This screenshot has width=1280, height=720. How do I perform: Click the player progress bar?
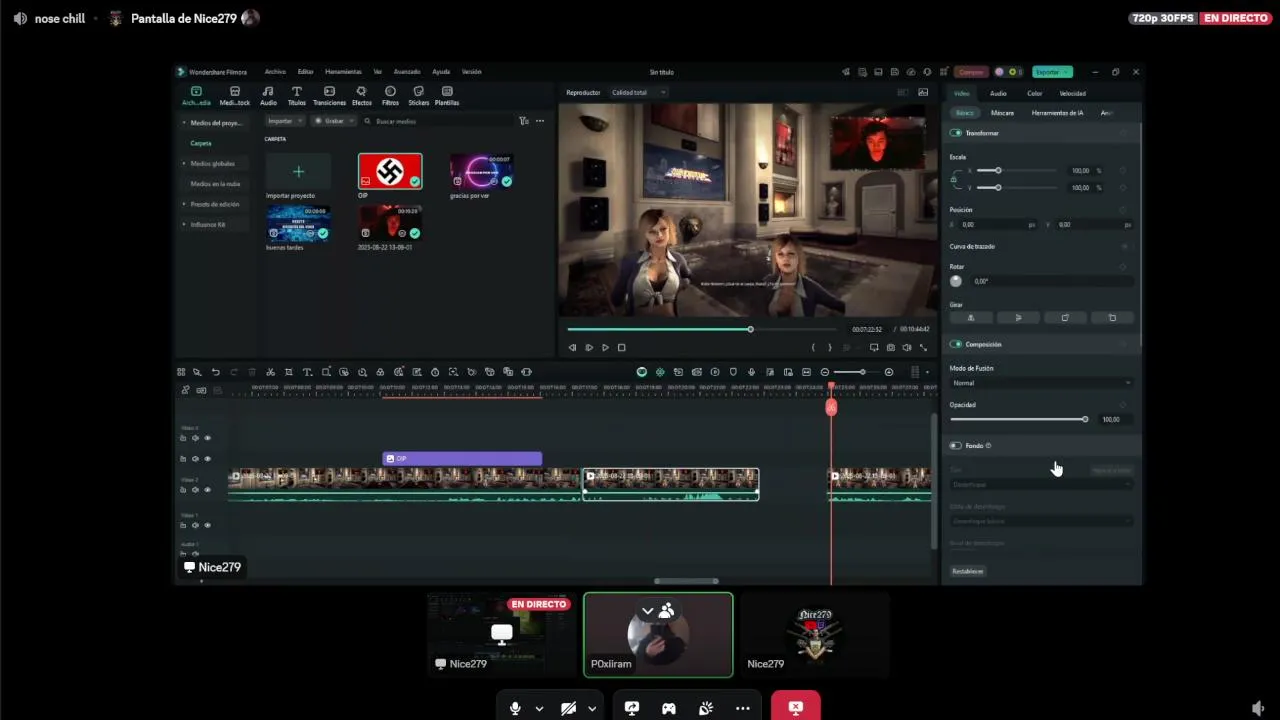tap(702, 329)
